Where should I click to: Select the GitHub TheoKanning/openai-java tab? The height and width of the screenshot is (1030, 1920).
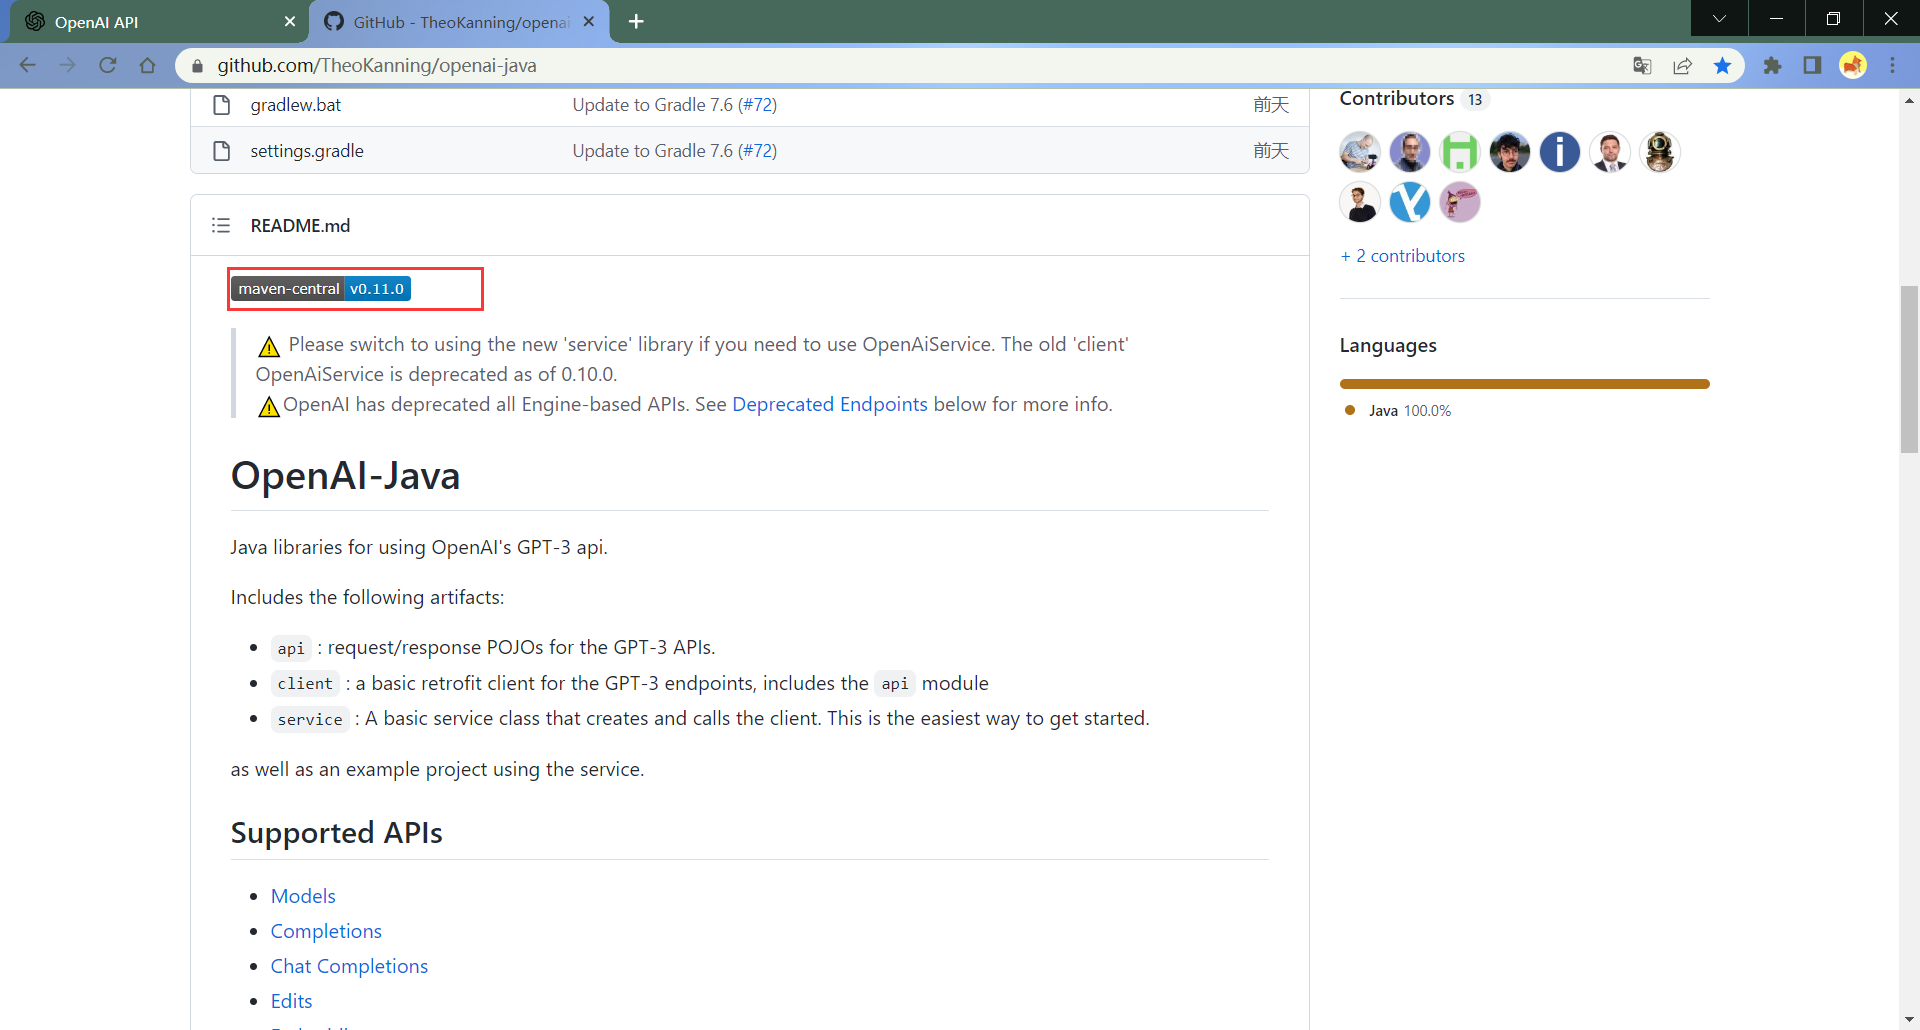[x=460, y=22]
